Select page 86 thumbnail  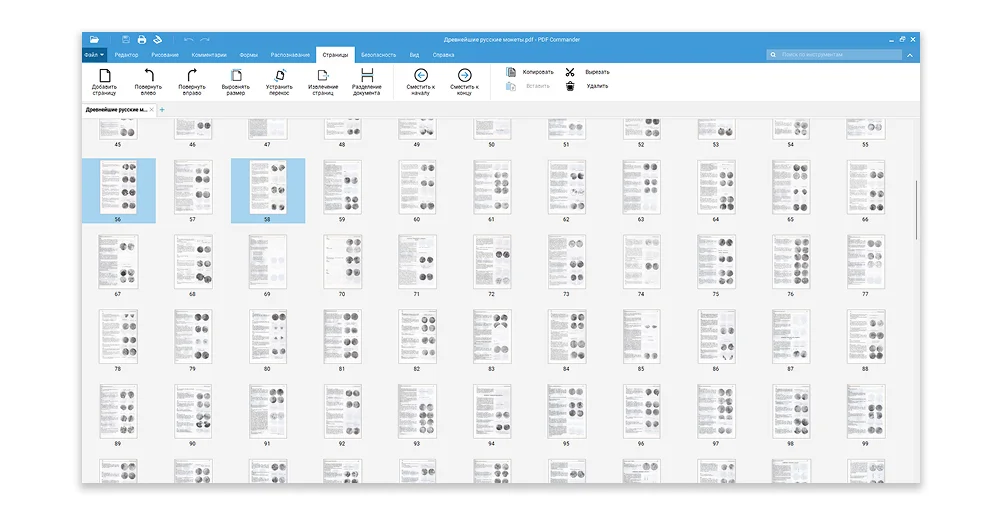(x=716, y=337)
